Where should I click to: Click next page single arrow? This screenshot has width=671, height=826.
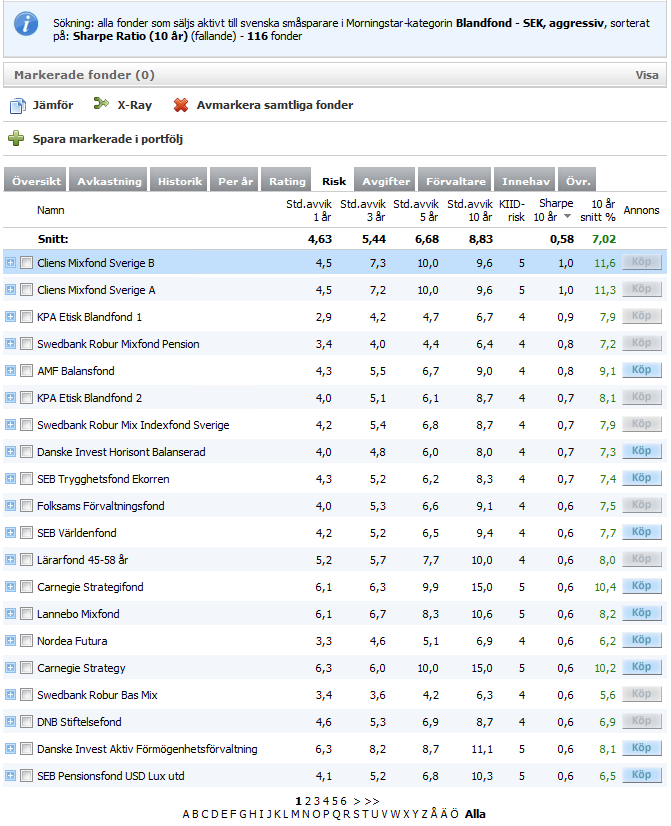pos(357,801)
